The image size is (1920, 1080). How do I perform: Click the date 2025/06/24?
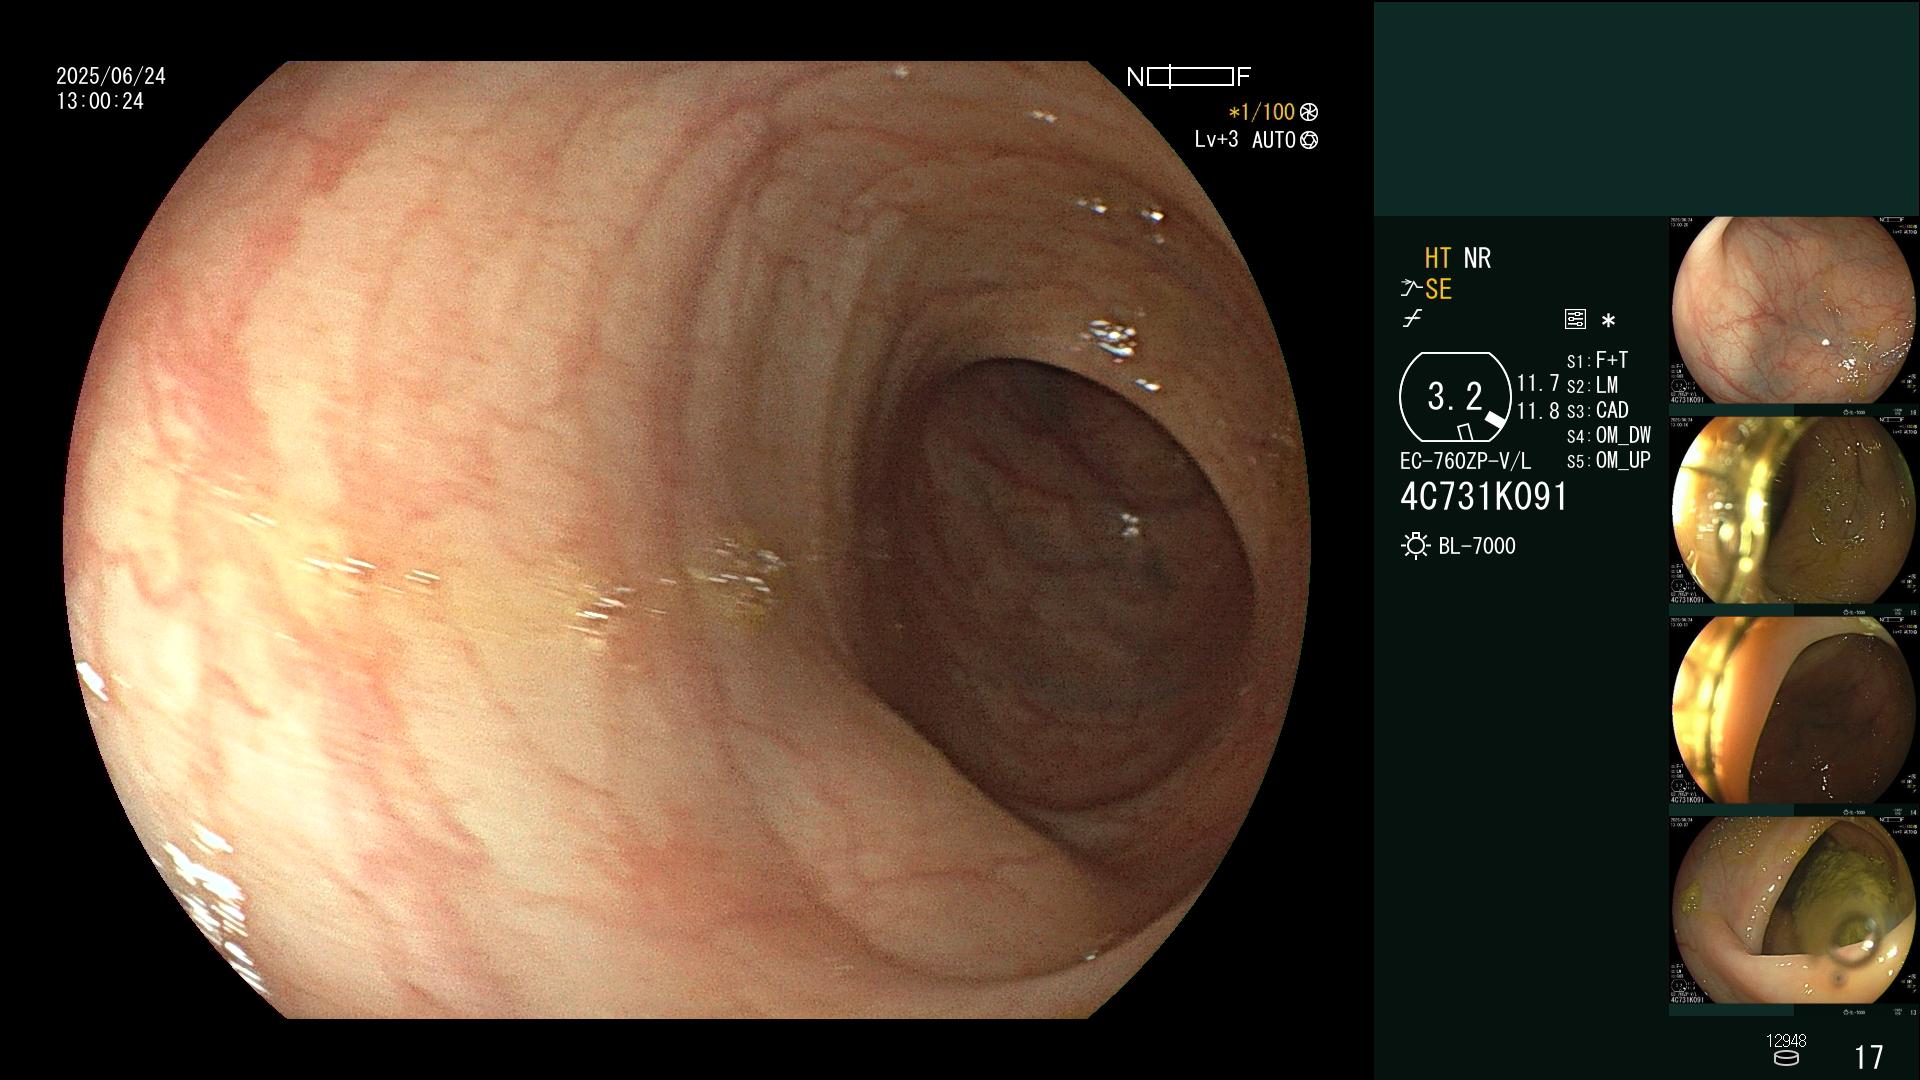111,76
